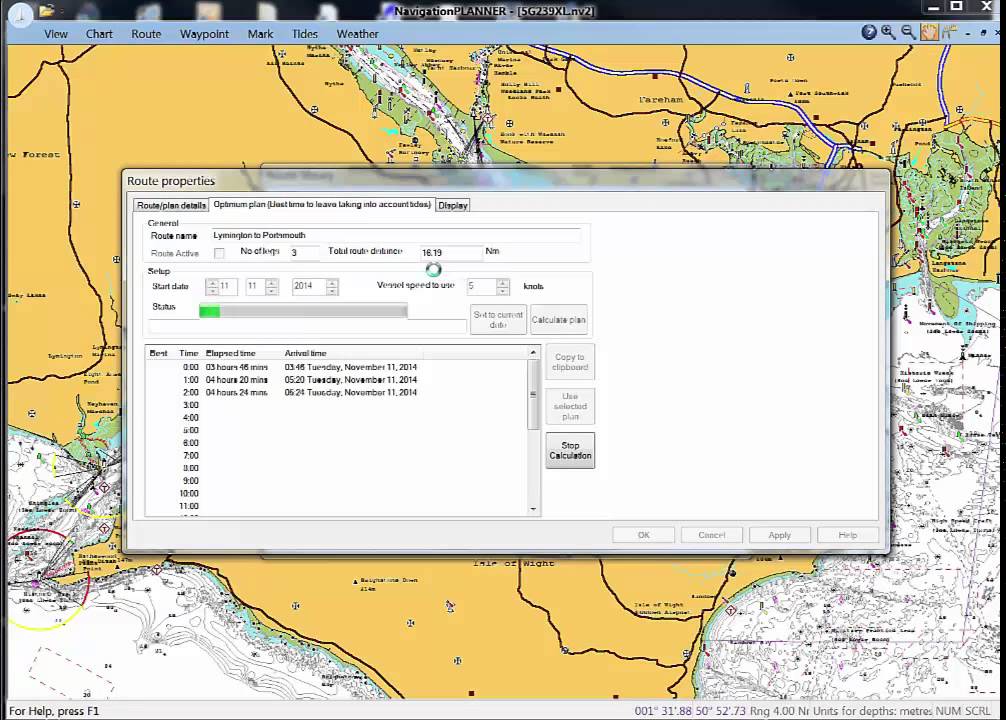Screen dimensions: 1006x720
Task: Open the Tides menu
Action: tap(305, 34)
